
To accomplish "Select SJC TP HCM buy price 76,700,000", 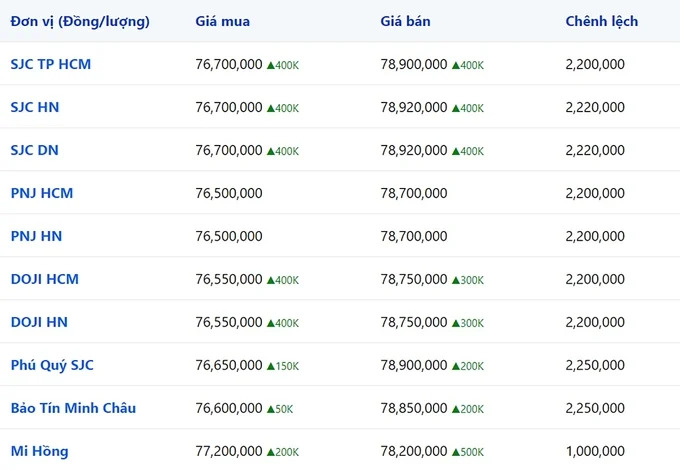I will click(x=229, y=64).
